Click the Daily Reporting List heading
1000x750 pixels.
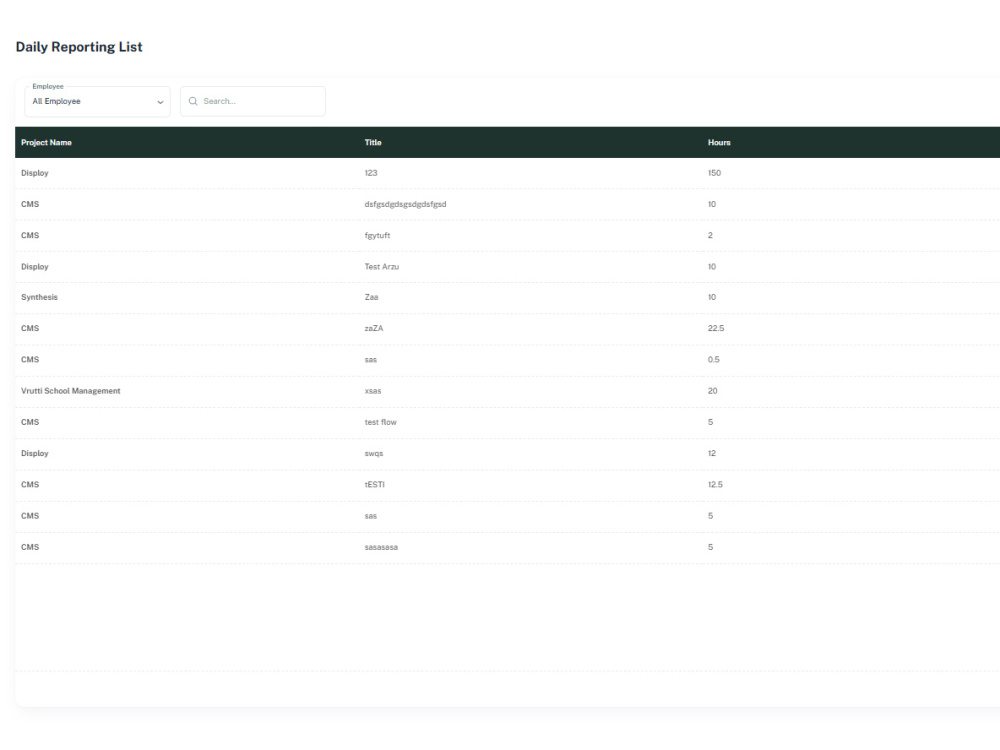(79, 47)
